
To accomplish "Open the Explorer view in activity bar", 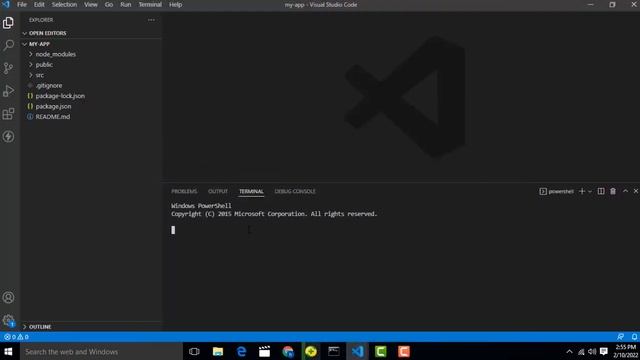I will click(8, 22).
